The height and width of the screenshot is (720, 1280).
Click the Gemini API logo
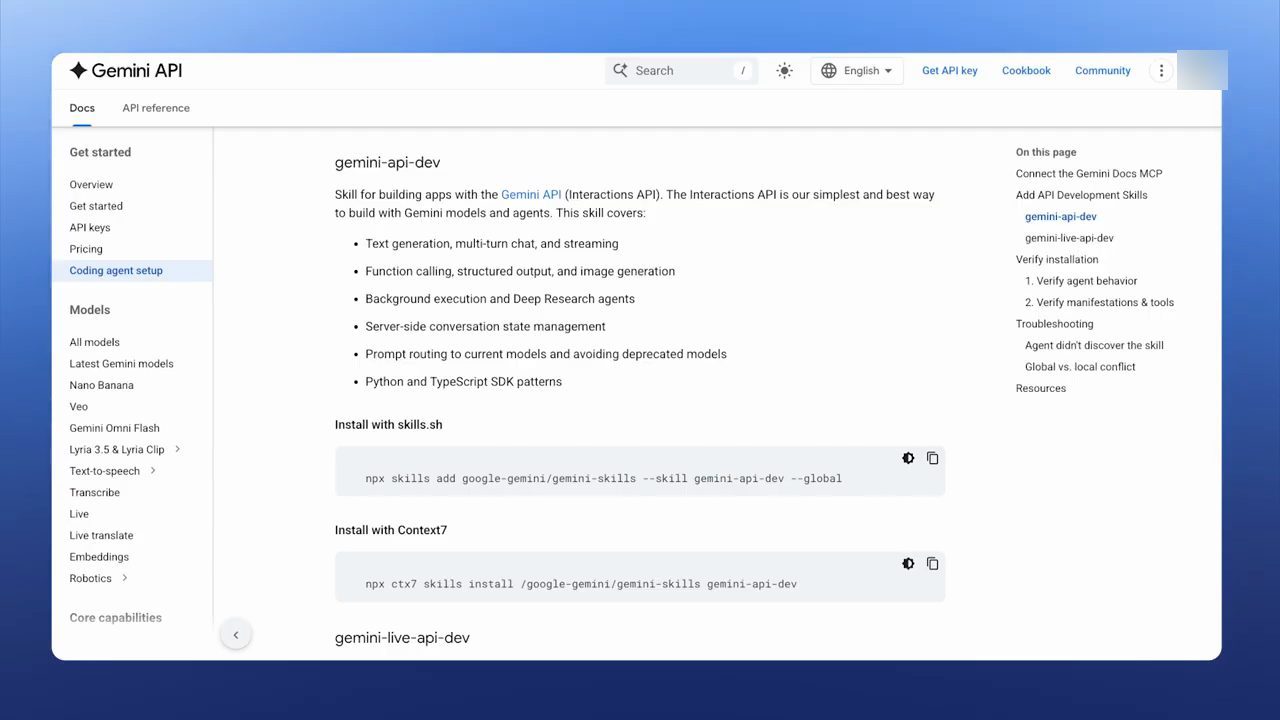coord(126,71)
